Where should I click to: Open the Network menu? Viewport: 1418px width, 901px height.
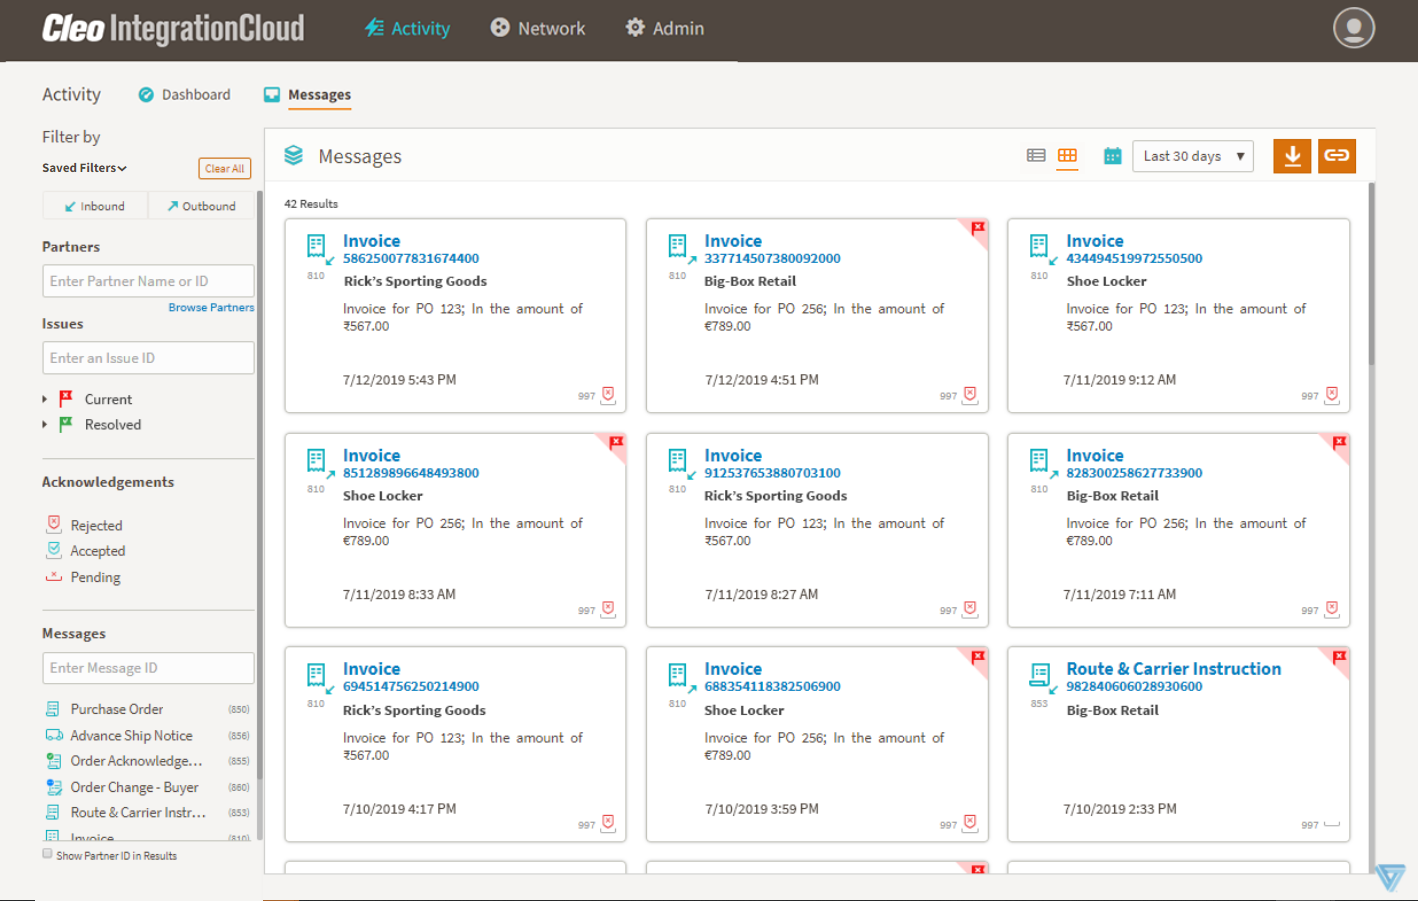point(537,29)
